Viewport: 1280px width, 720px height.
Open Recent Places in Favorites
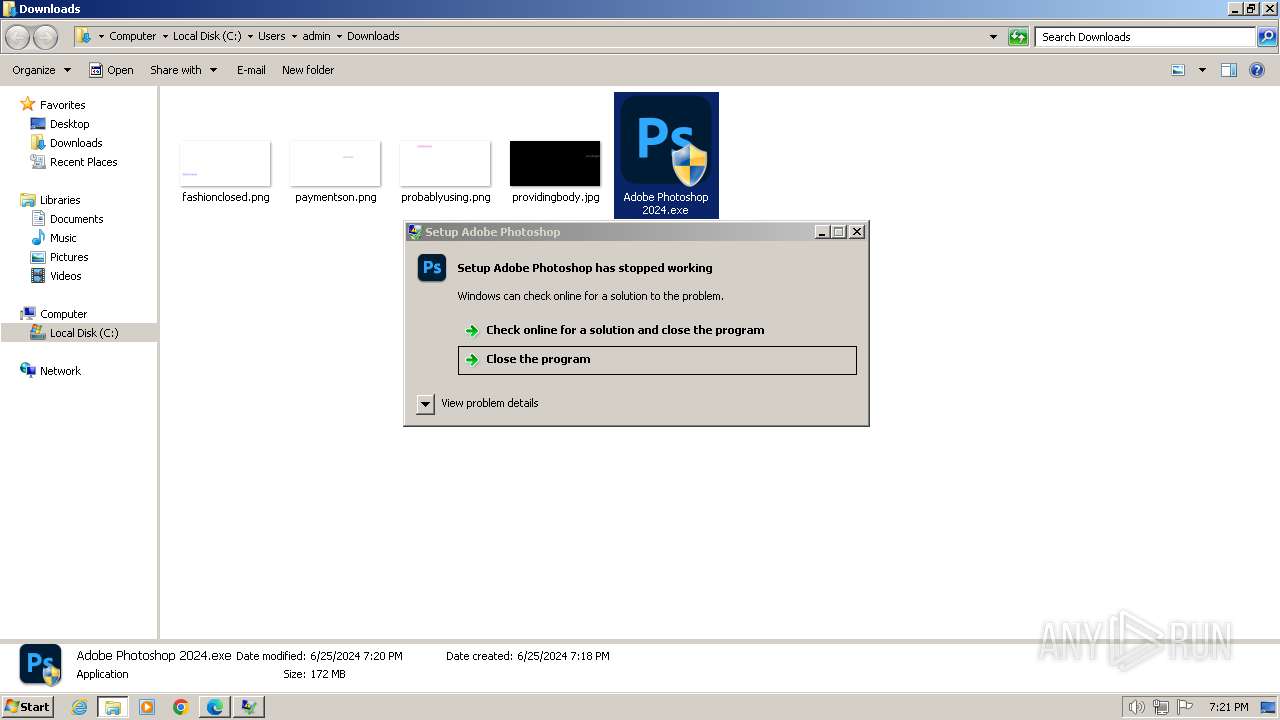point(83,162)
